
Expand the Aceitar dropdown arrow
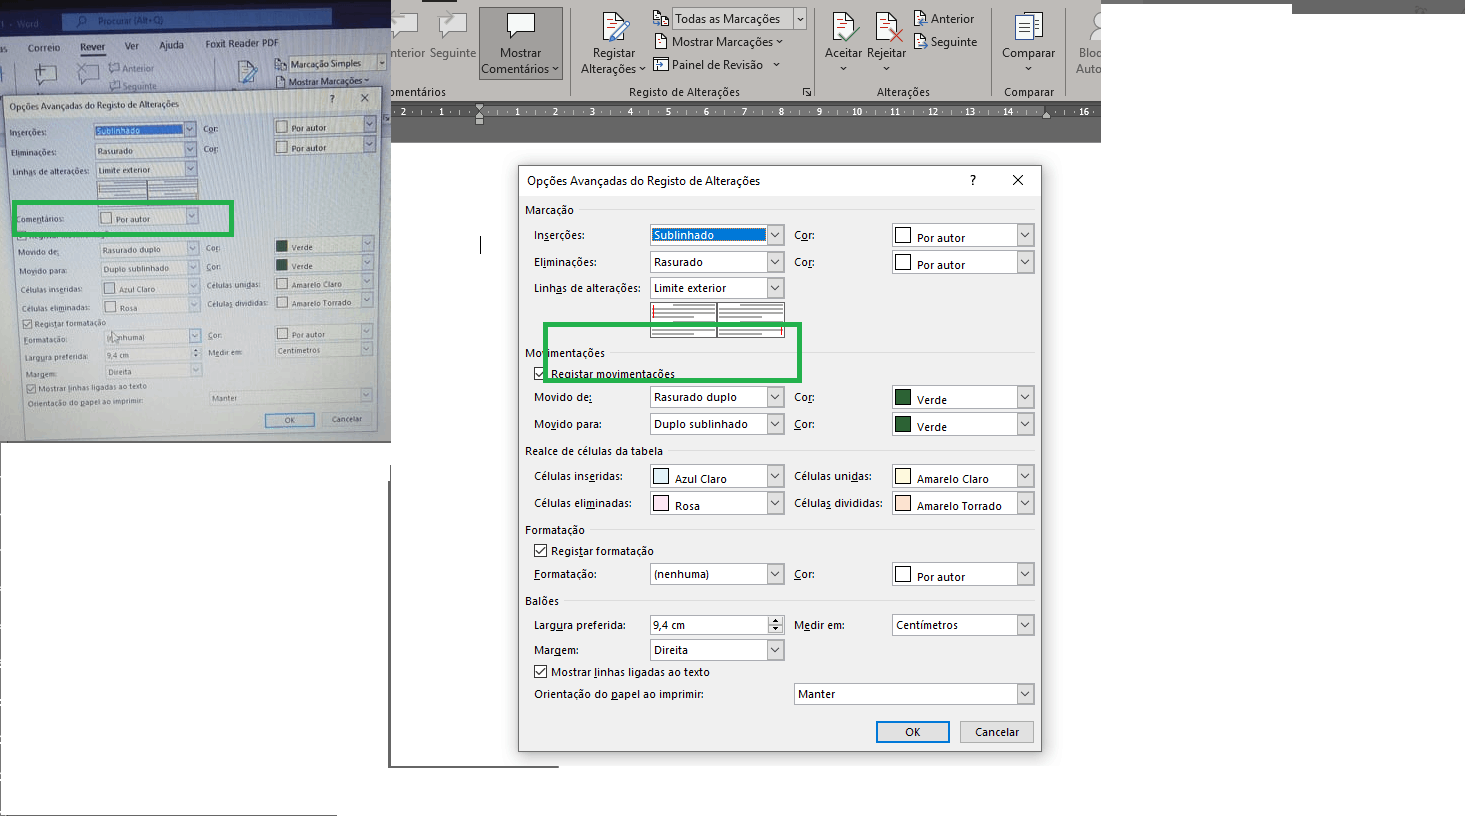coord(843,69)
